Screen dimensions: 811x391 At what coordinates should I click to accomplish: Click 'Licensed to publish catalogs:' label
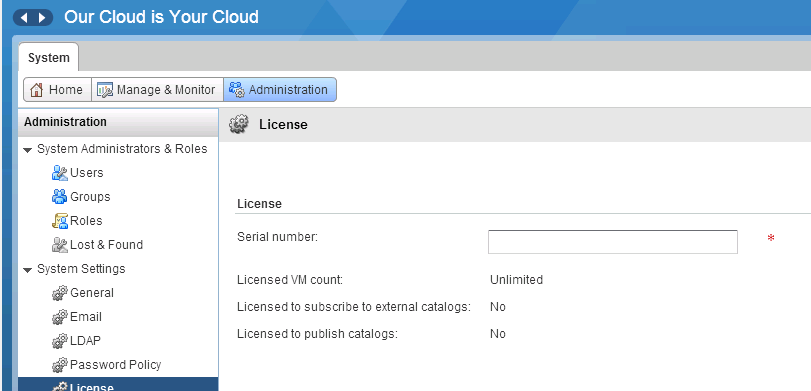point(317,334)
